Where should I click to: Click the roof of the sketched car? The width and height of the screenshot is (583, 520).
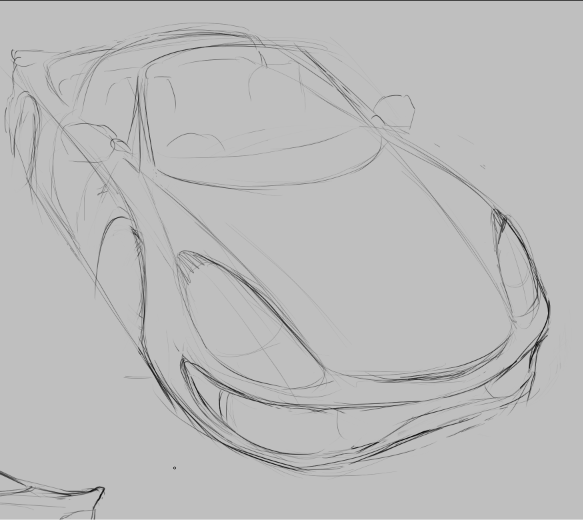[186, 43]
